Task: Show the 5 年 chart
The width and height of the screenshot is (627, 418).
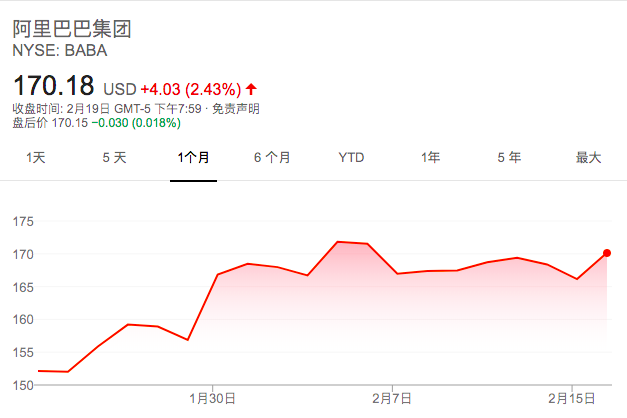Action: (x=509, y=158)
